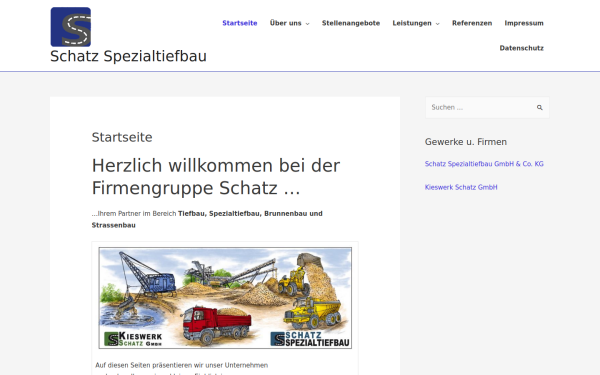Click the gravel quarry illustration image

click(225, 298)
